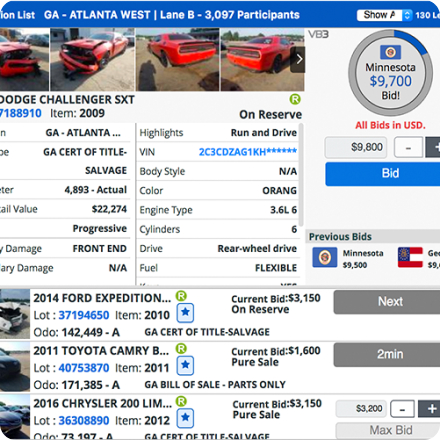
Task: Click the DODGE CHALLENGER SXT heading
Action: (x=67, y=100)
